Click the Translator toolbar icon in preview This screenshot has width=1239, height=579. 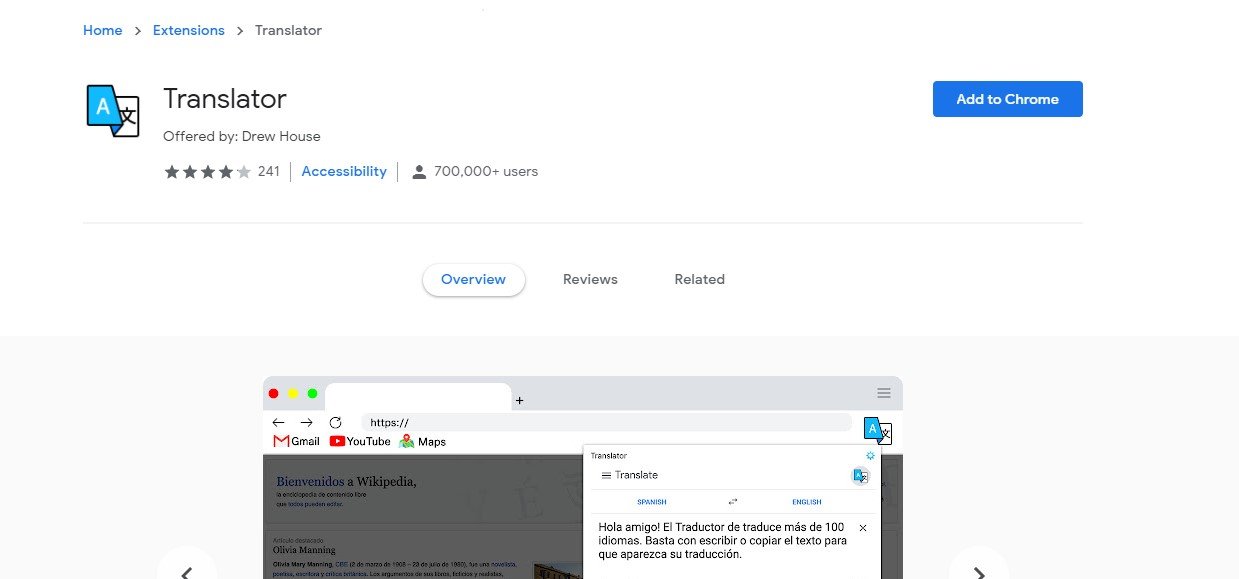877,430
